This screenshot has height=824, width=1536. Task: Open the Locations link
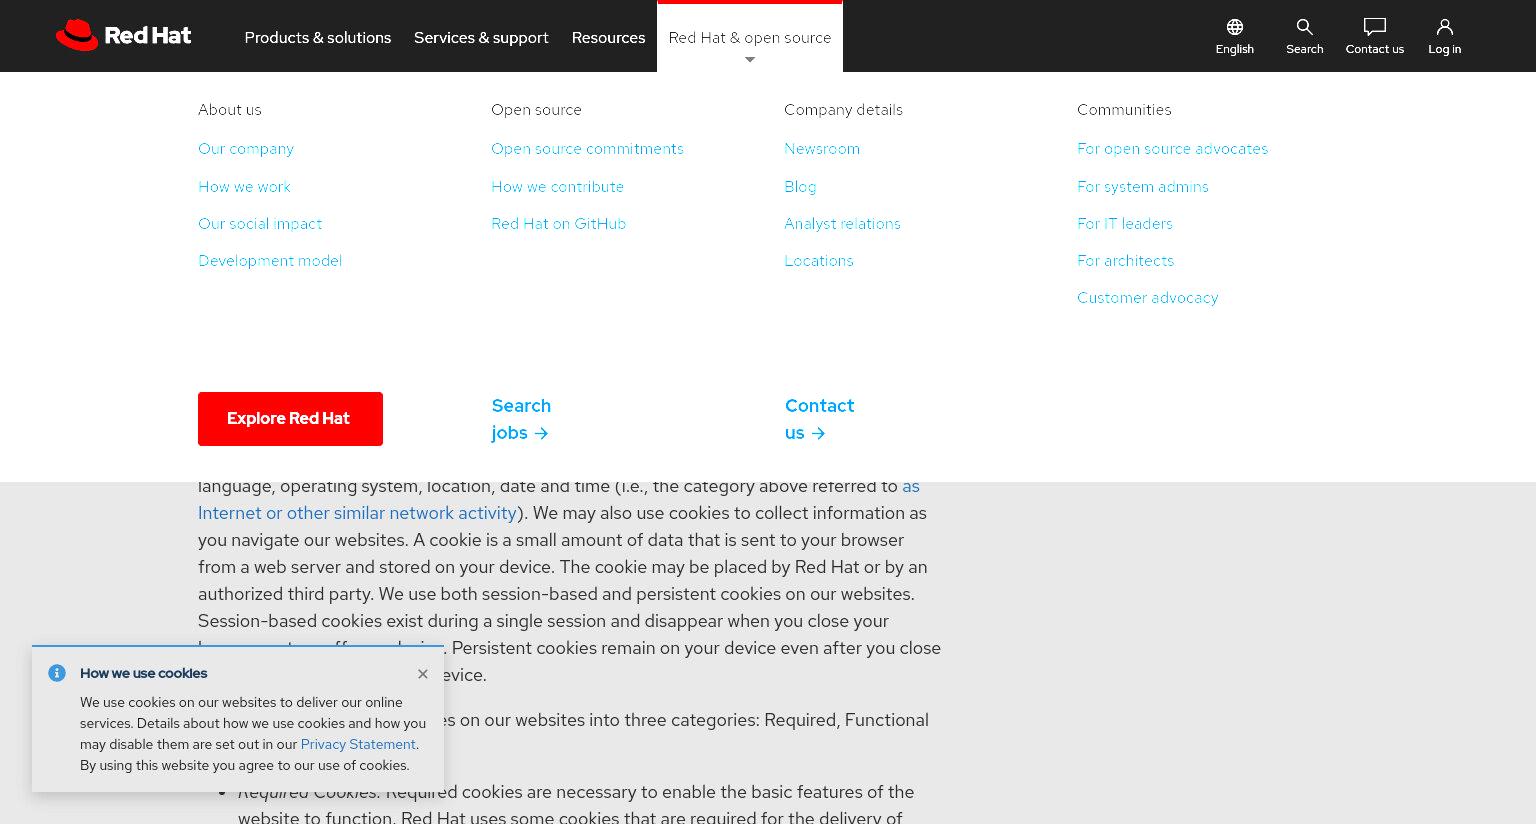[x=819, y=261]
